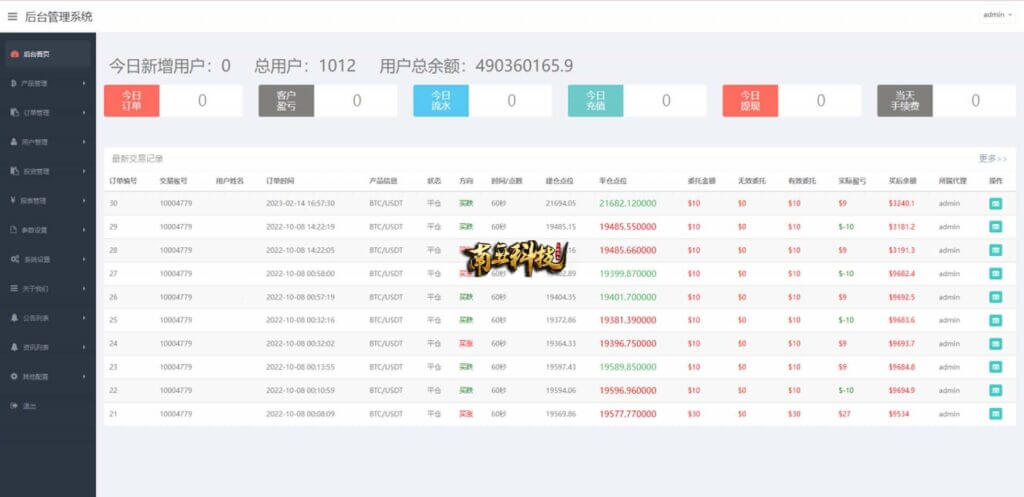The image size is (1024, 497).
Task: Select the 资讯列表 menu label
Action: coord(36,347)
